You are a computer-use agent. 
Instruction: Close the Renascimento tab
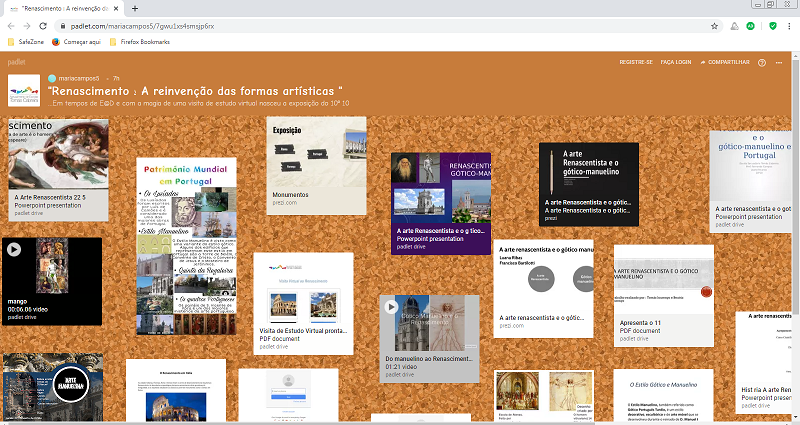[116, 9]
